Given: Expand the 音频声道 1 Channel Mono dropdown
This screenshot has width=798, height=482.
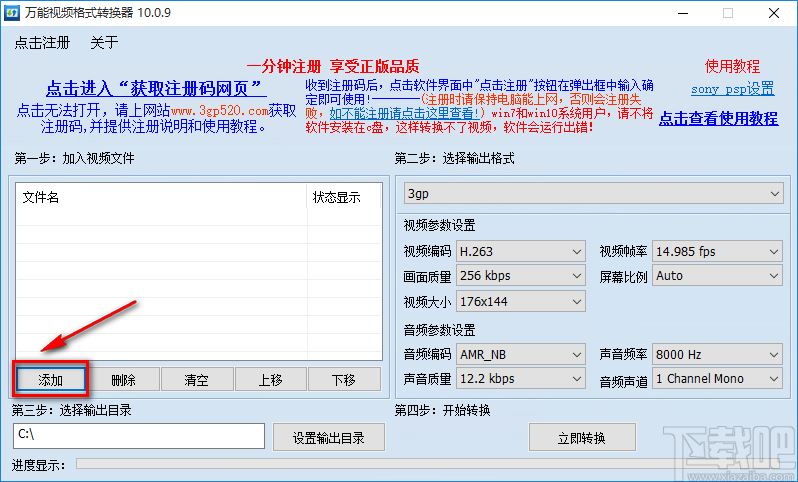Looking at the screenshot, I should tap(717, 379).
